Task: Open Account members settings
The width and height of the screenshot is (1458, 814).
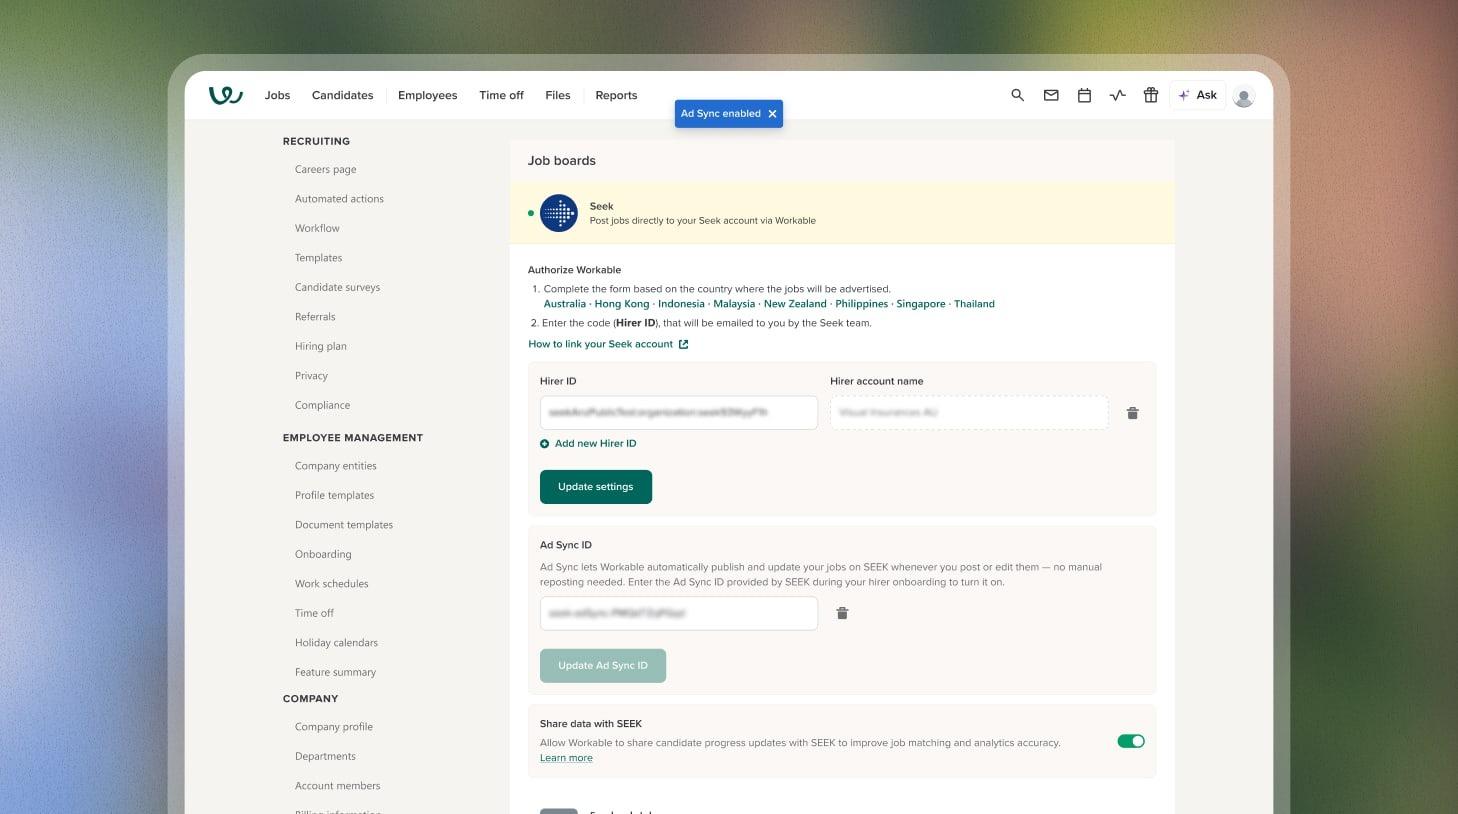Action: coord(337,786)
